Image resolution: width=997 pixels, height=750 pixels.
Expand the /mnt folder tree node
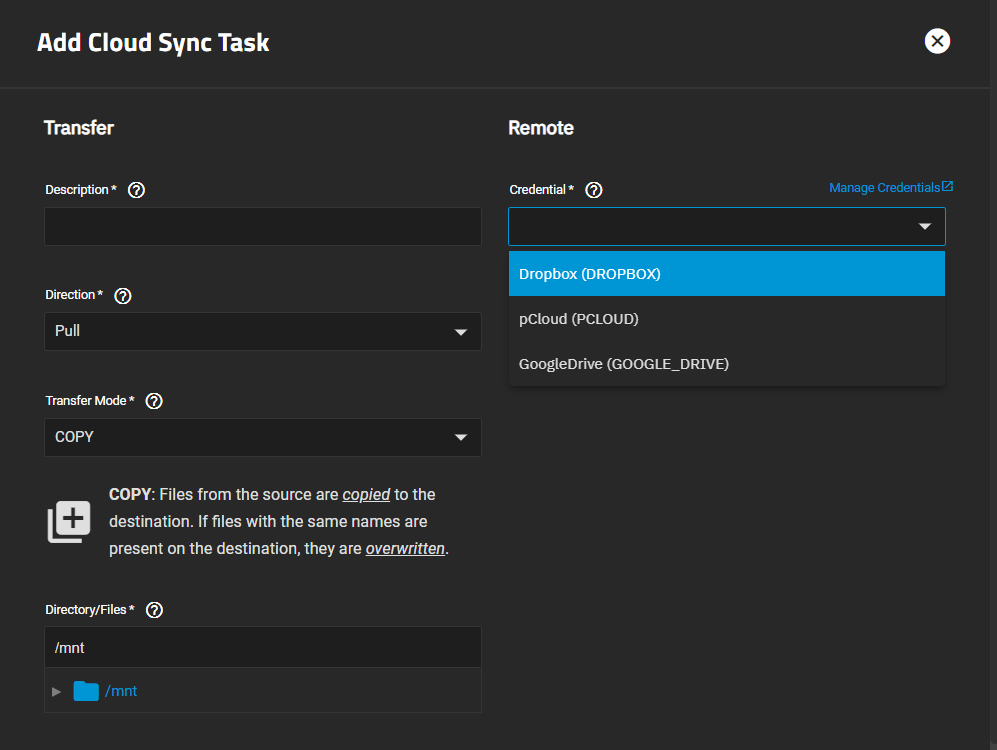click(x=57, y=692)
